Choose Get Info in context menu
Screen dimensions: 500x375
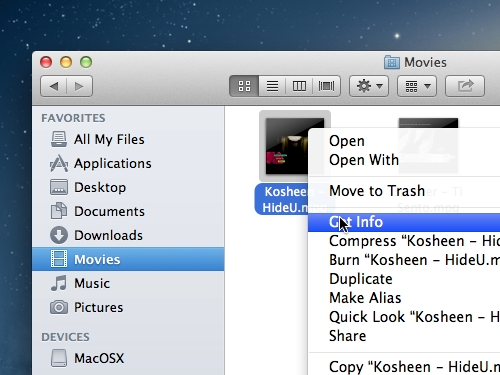point(404,222)
